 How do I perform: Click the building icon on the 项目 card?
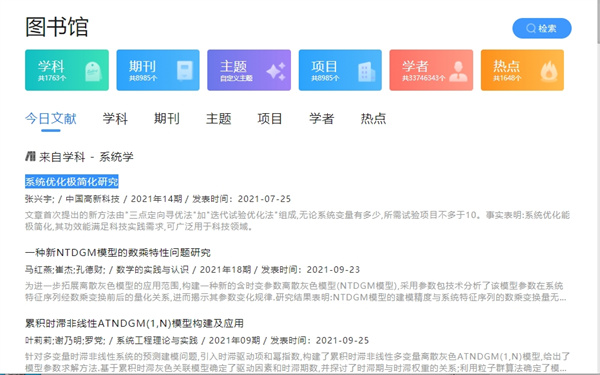367,72
